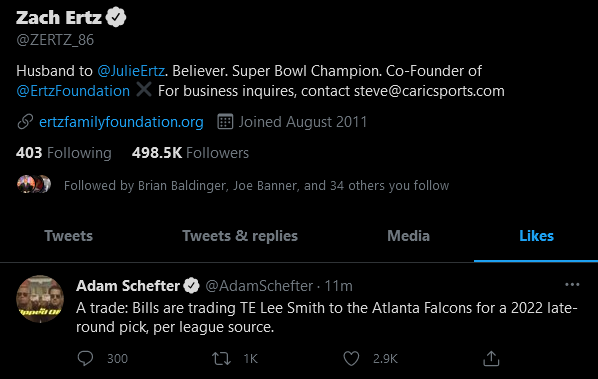Switch to the Tweets tab
This screenshot has height=379, width=598.
click(69, 236)
